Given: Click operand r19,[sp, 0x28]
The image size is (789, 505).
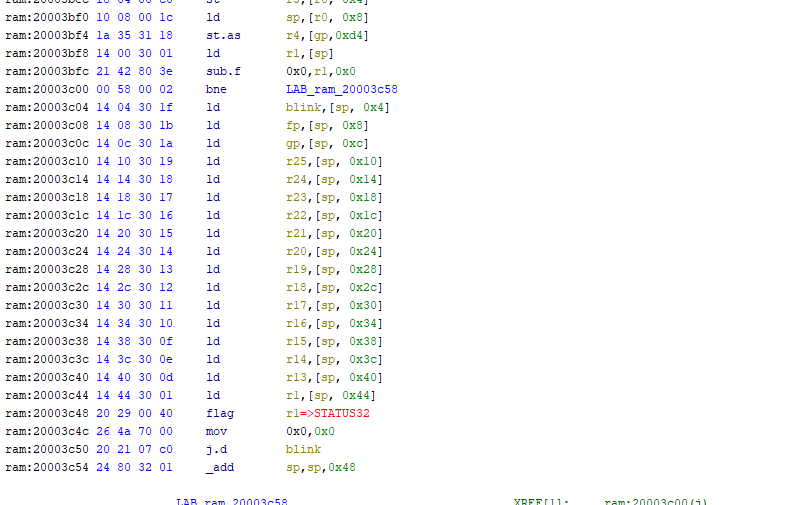Looking at the screenshot, I should (x=334, y=270).
